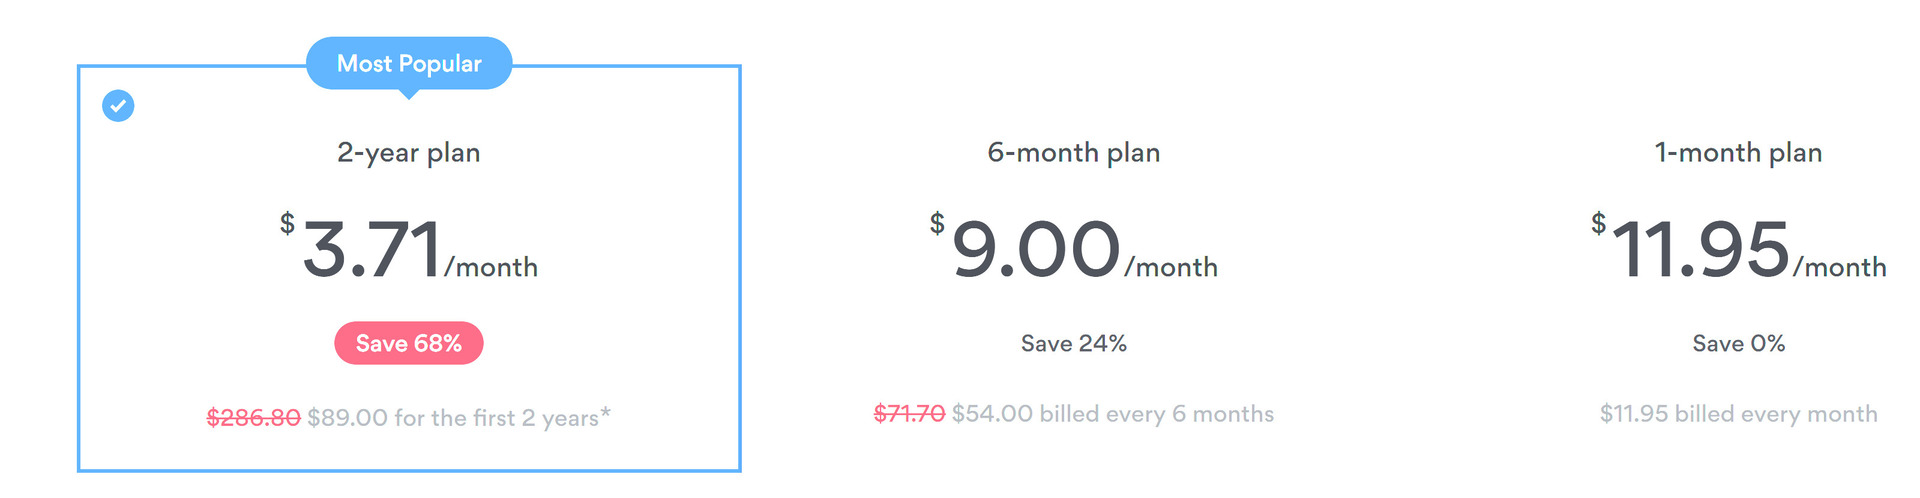This screenshot has width=1920, height=498.
Task: Click the Most Popular badge
Action: pos(409,64)
